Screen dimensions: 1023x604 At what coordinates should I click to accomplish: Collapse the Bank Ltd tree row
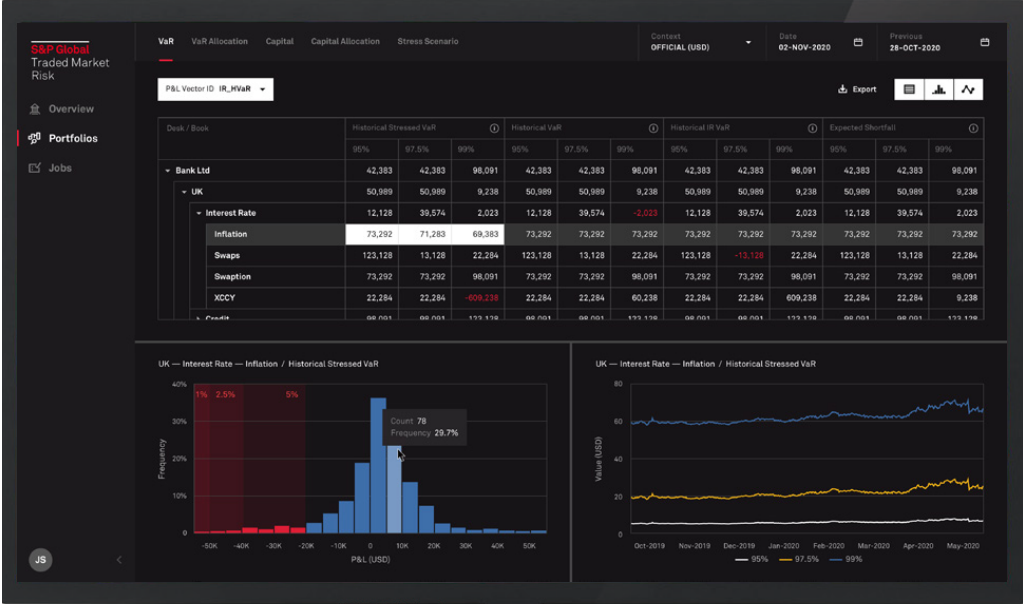pyautogui.click(x=168, y=171)
